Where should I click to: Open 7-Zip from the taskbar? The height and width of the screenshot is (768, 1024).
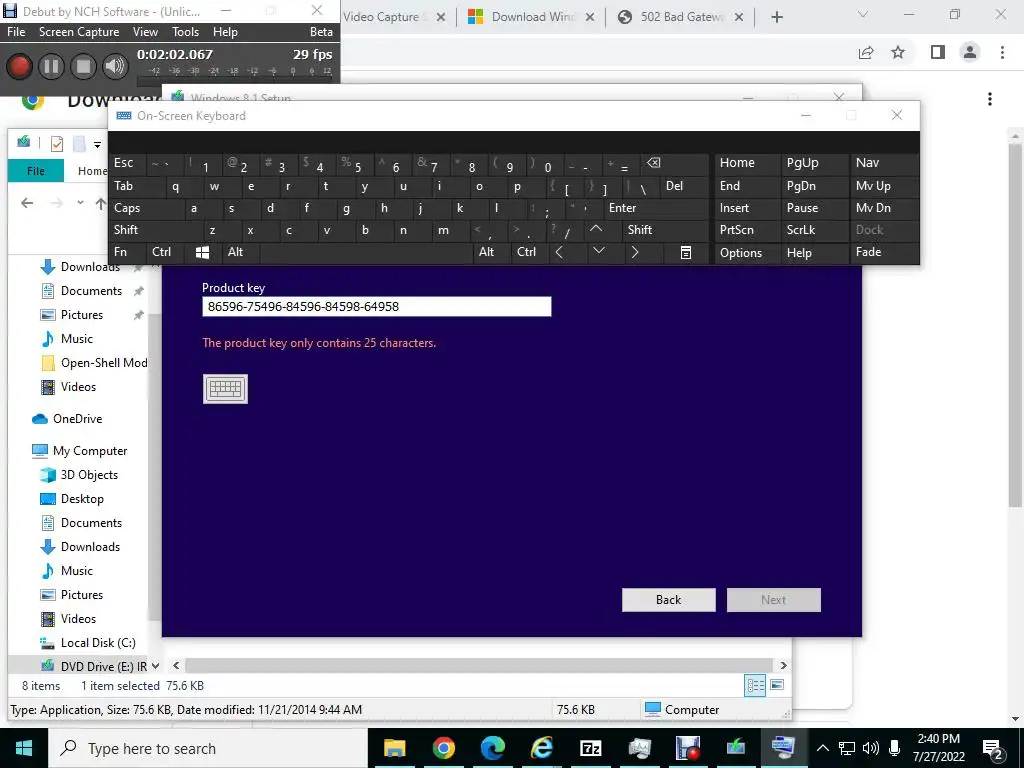(590, 748)
